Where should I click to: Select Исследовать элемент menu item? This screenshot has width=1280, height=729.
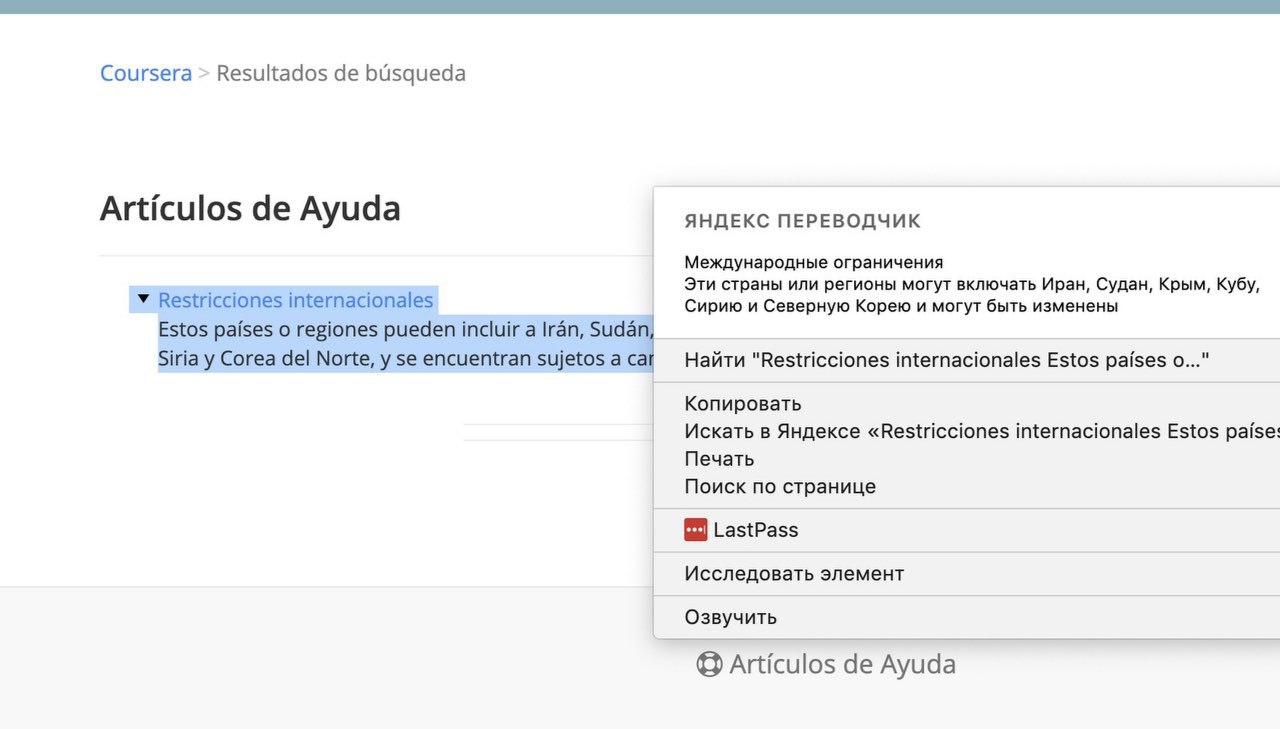966,574
